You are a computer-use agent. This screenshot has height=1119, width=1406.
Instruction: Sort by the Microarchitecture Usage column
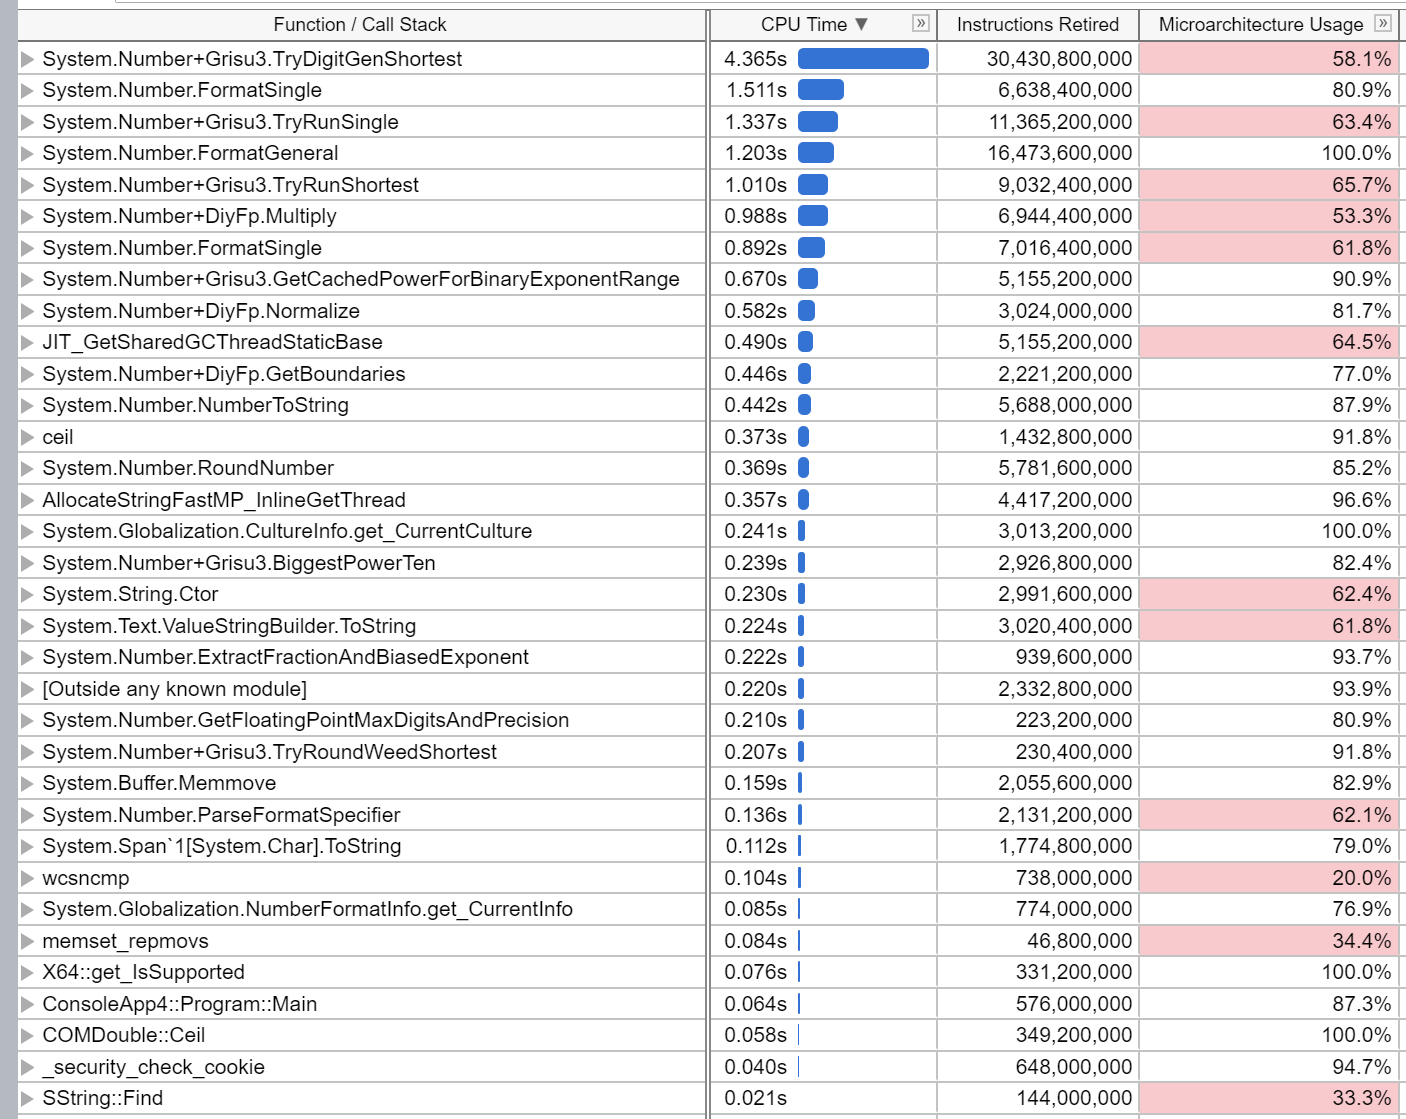click(1260, 24)
